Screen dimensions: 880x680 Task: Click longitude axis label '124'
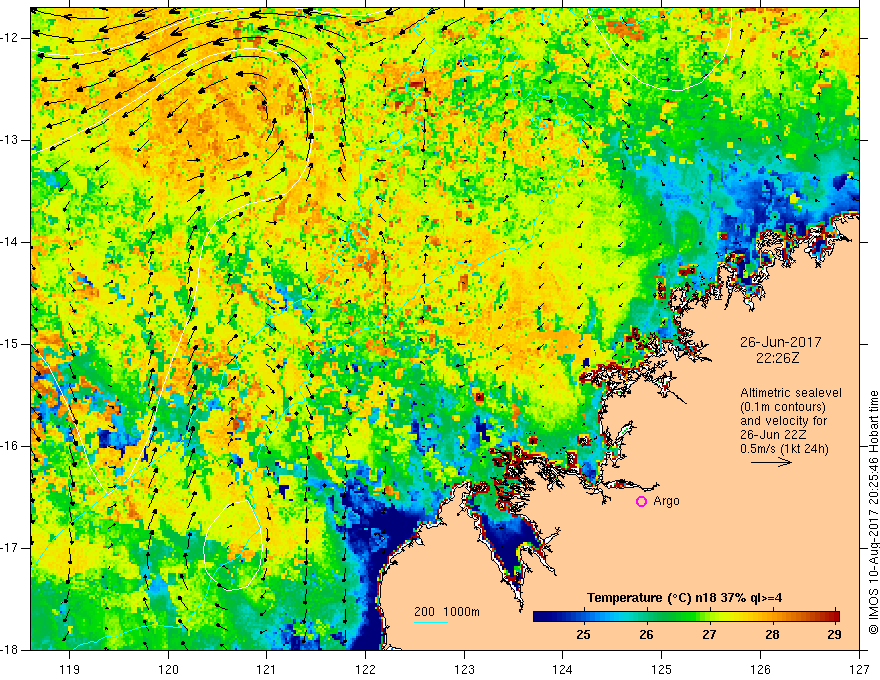[563, 669]
